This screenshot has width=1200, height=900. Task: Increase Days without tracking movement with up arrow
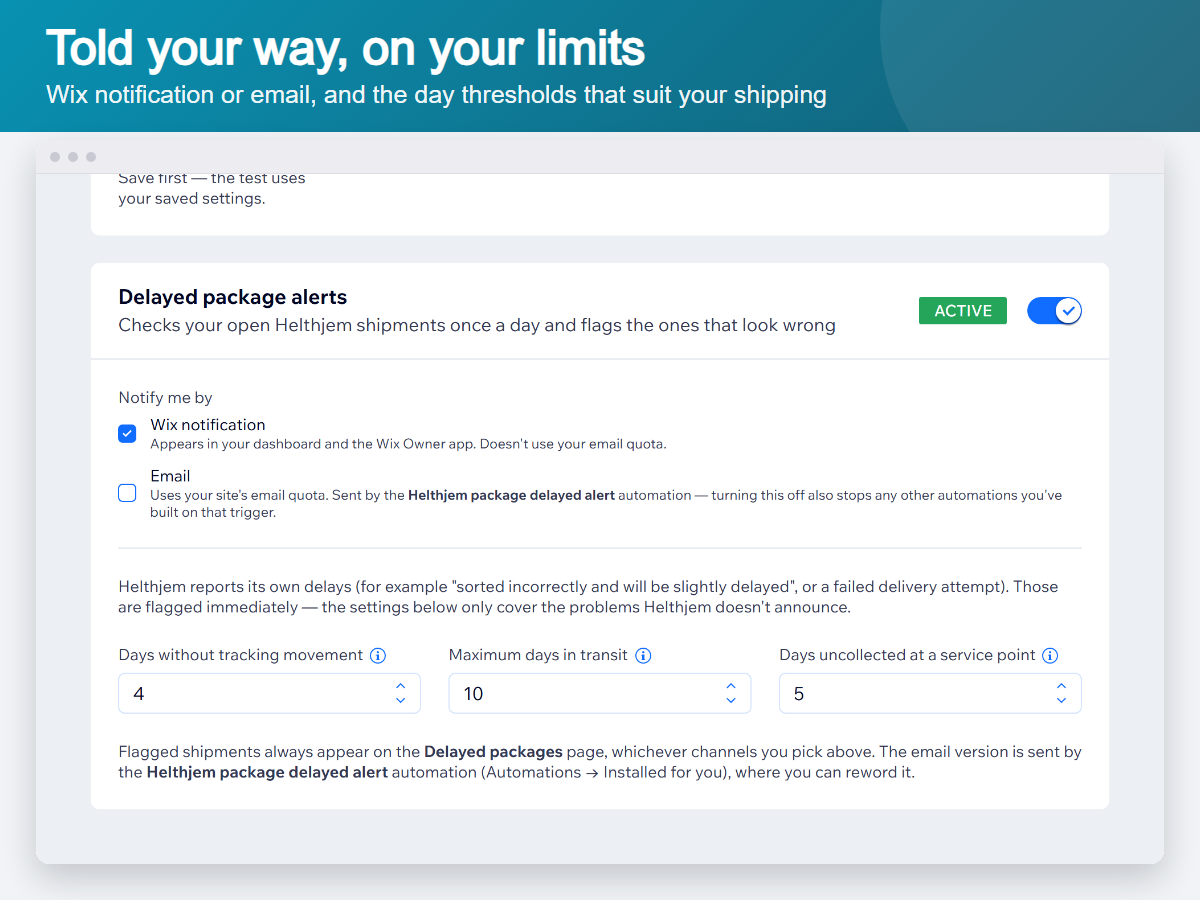(400, 686)
